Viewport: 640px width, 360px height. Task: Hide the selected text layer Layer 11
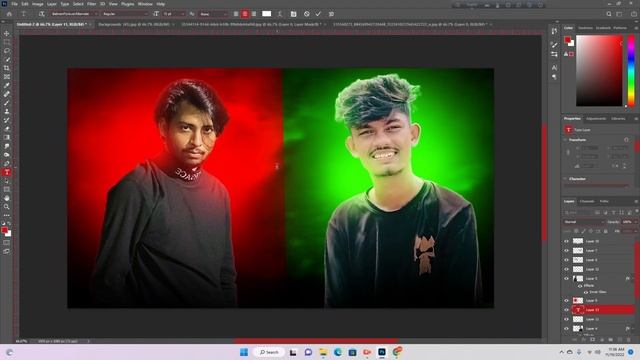coord(567,310)
